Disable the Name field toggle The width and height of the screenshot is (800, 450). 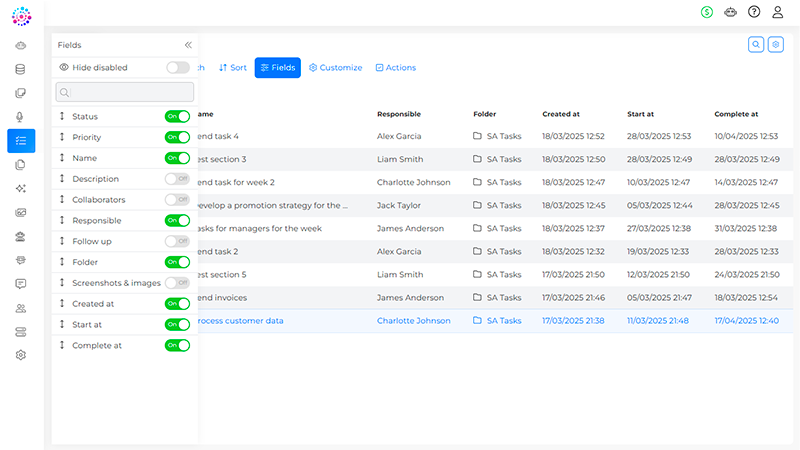pyautogui.click(x=177, y=158)
